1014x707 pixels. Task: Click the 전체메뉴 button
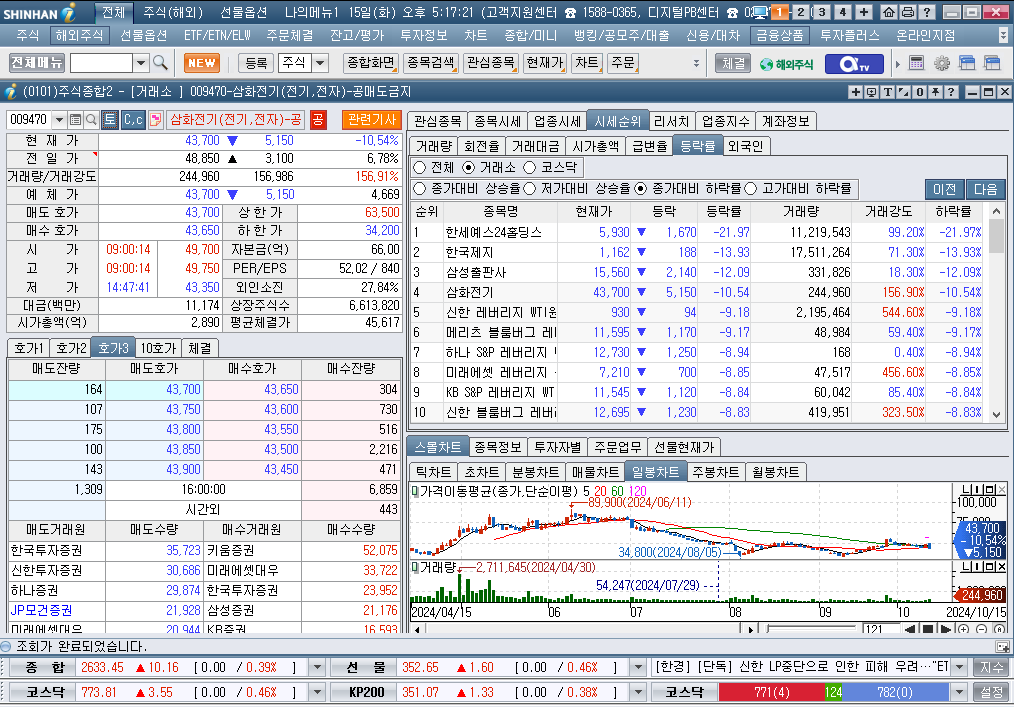pyautogui.click(x=37, y=63)
